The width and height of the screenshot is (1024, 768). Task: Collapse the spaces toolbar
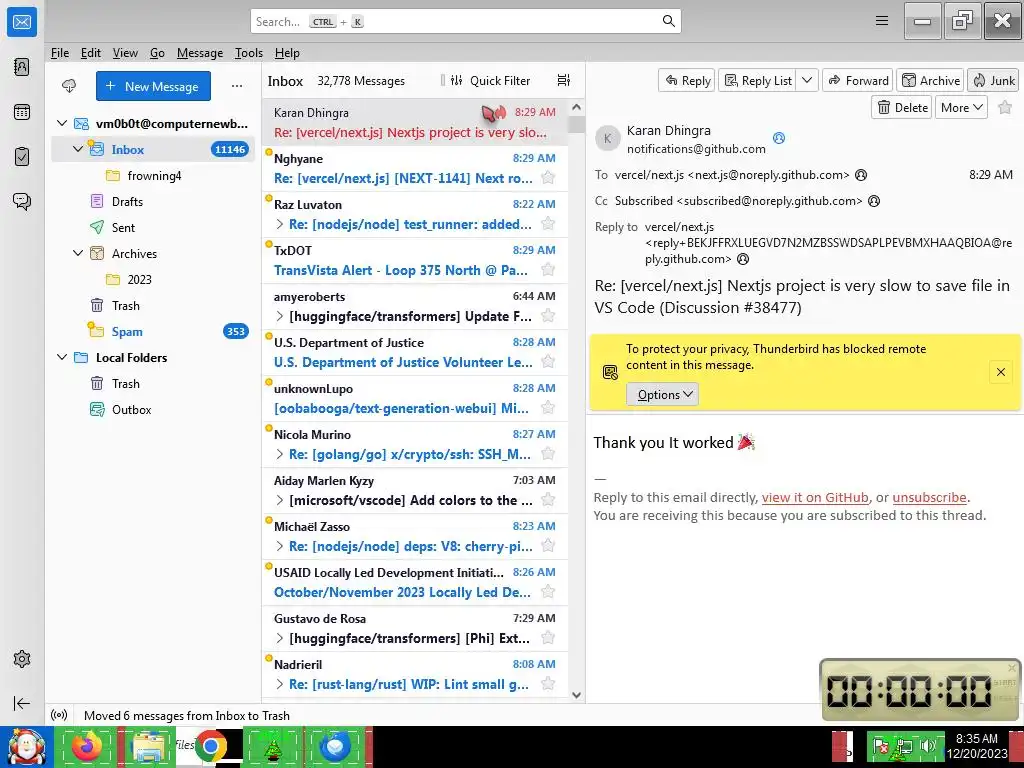point(22,703)
